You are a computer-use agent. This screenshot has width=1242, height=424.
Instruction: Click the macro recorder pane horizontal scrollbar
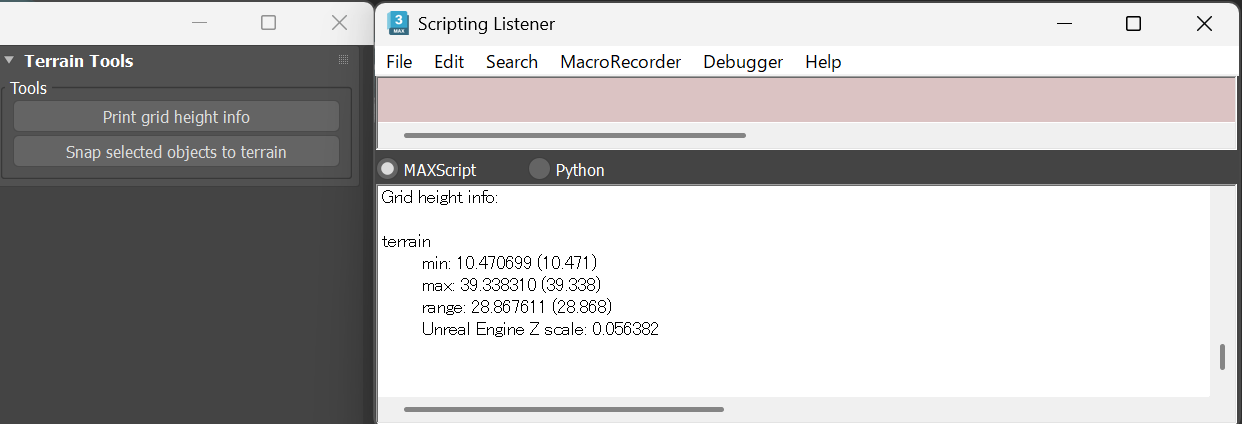click(x=574, y=135)
